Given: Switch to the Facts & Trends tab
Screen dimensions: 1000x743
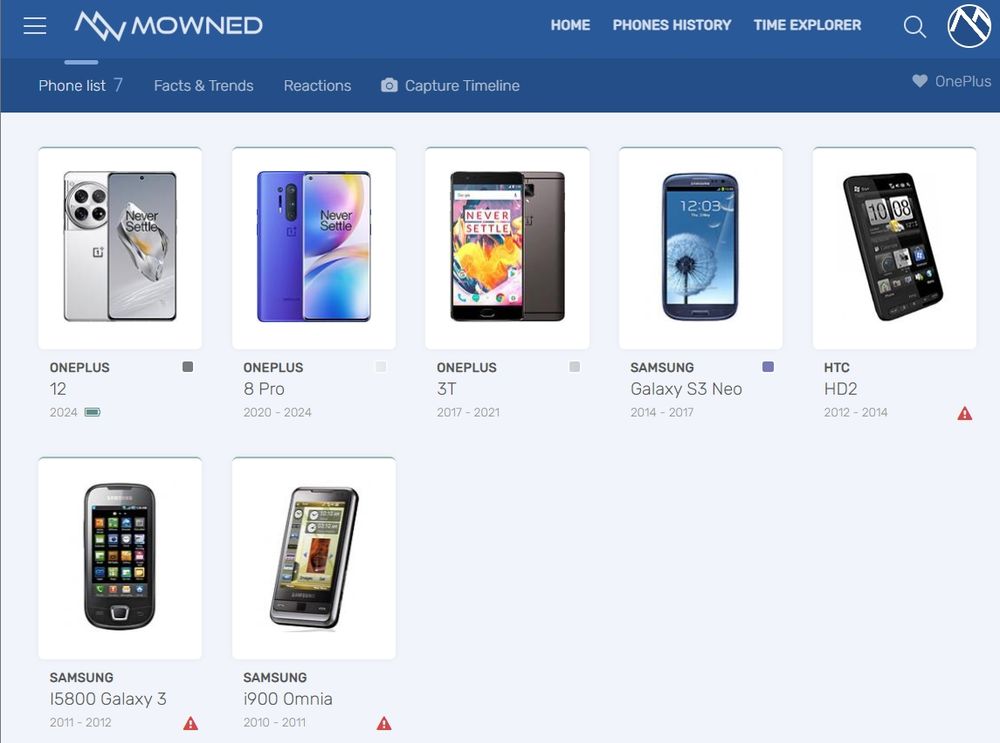Looking at the screenshot, I should 203,85.
